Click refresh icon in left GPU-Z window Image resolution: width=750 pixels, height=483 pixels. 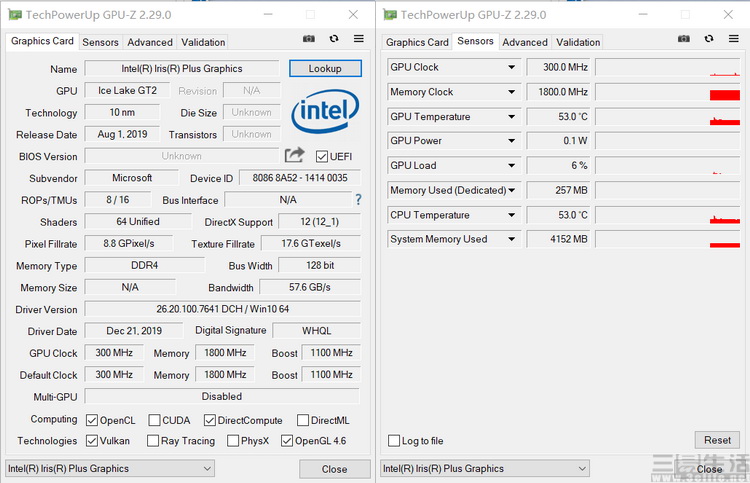(x=334, y=39)
